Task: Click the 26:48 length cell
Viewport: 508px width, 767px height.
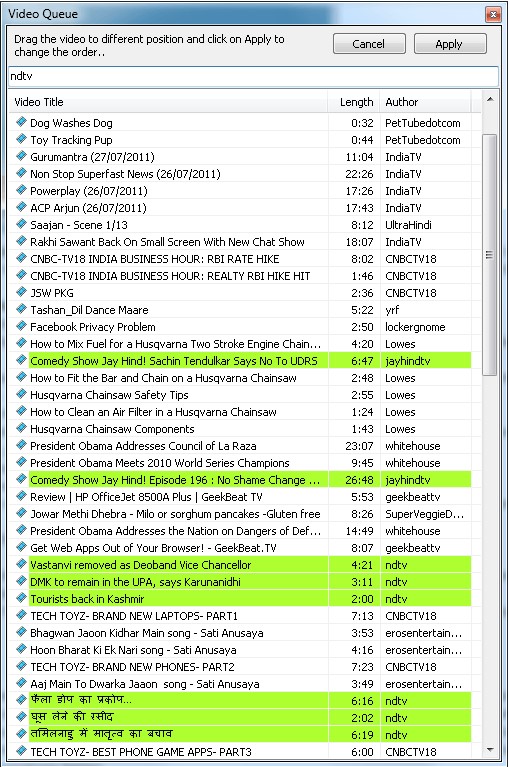Action: tap(359, 480)
